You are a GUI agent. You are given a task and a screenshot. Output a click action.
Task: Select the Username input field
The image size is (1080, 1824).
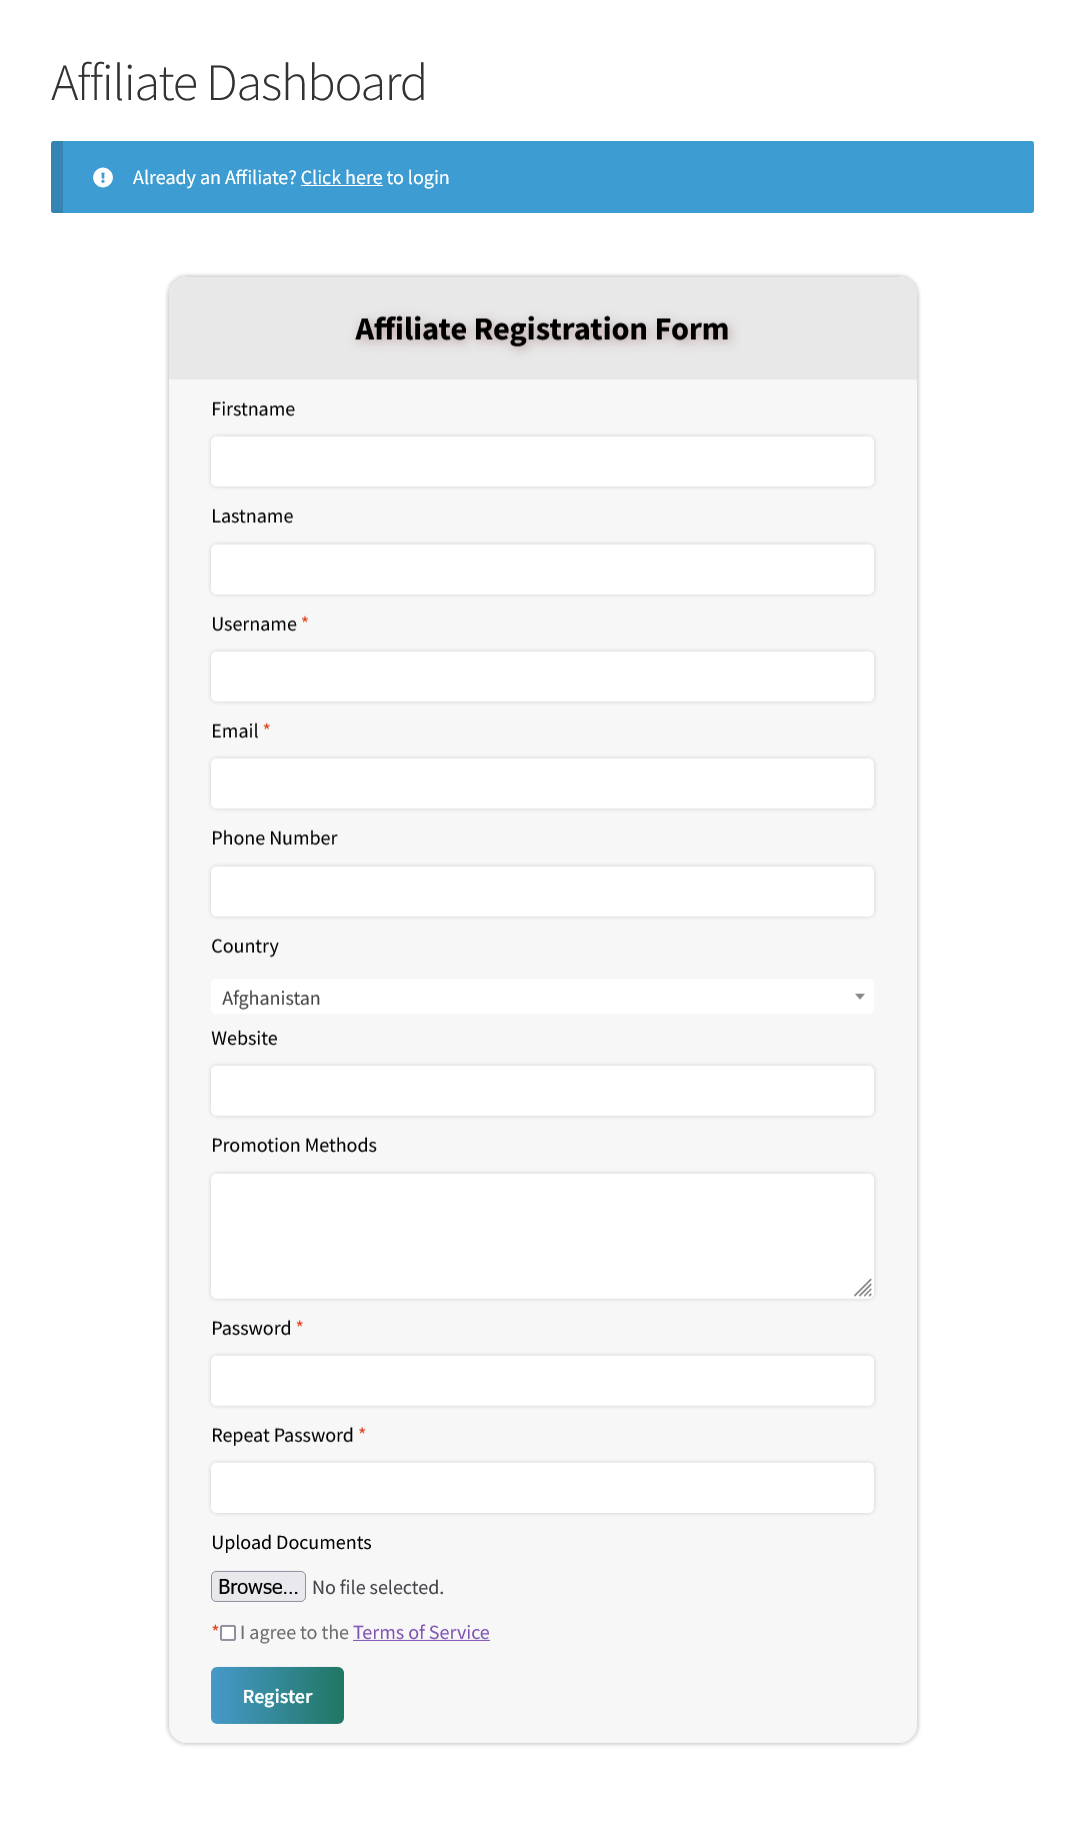click(x=541, y=676)
